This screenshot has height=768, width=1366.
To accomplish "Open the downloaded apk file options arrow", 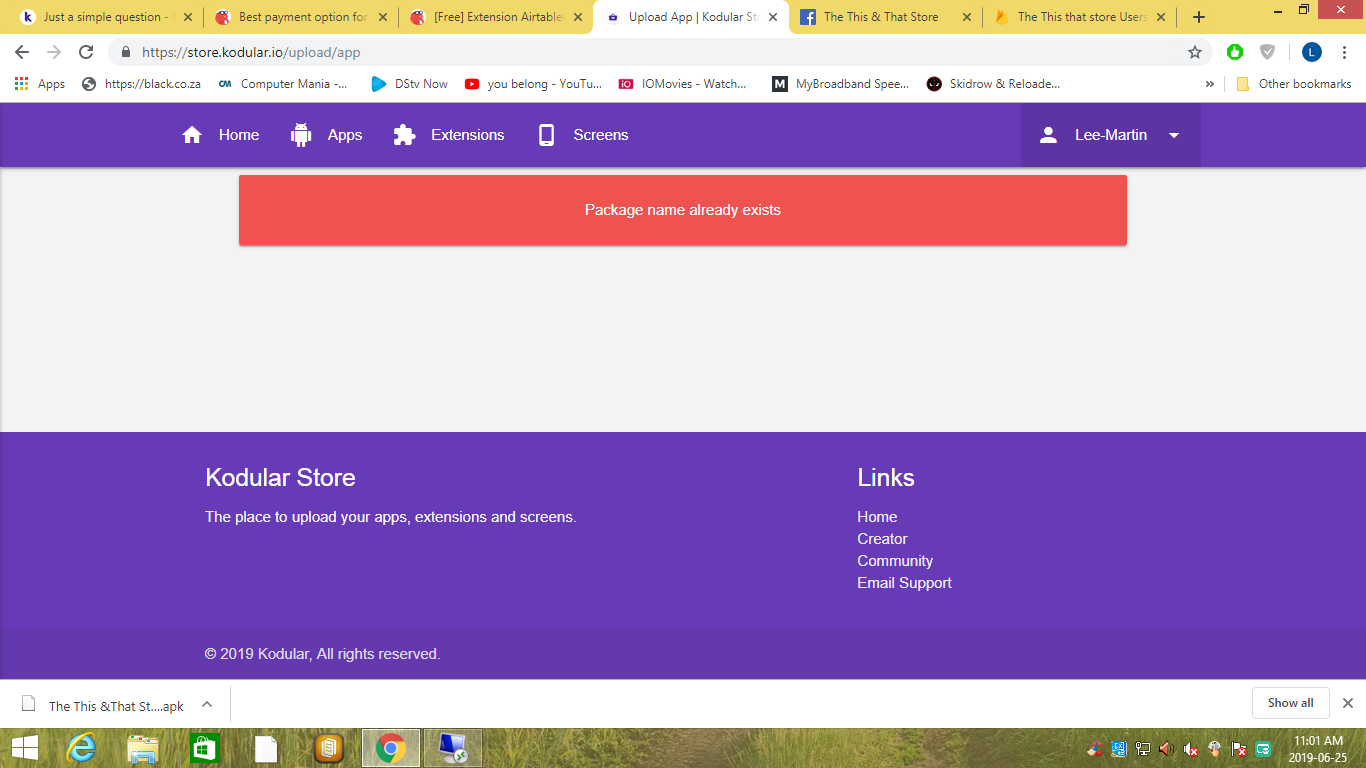I will coord(207,704).
